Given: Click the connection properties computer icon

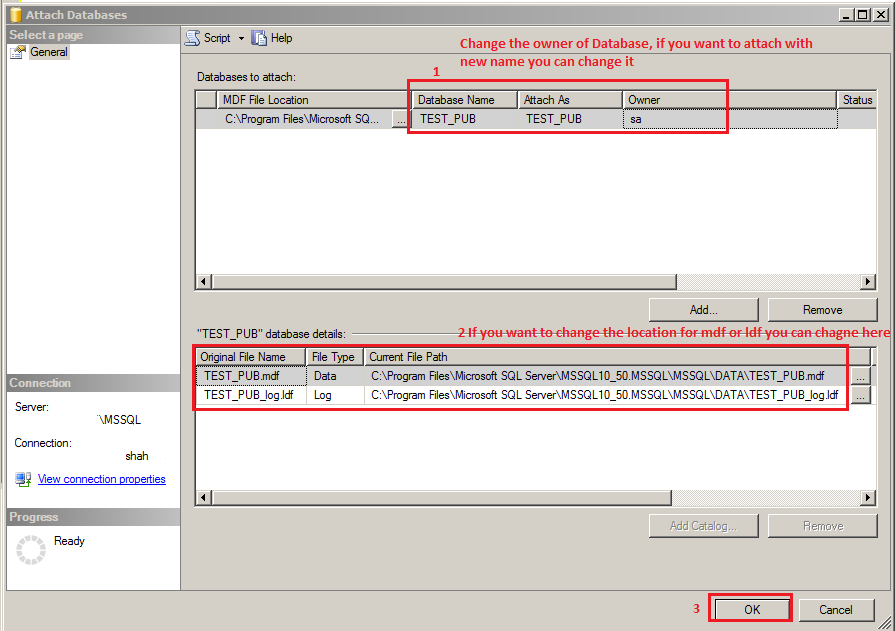Looking at the screenshot, I should (22, 479).
